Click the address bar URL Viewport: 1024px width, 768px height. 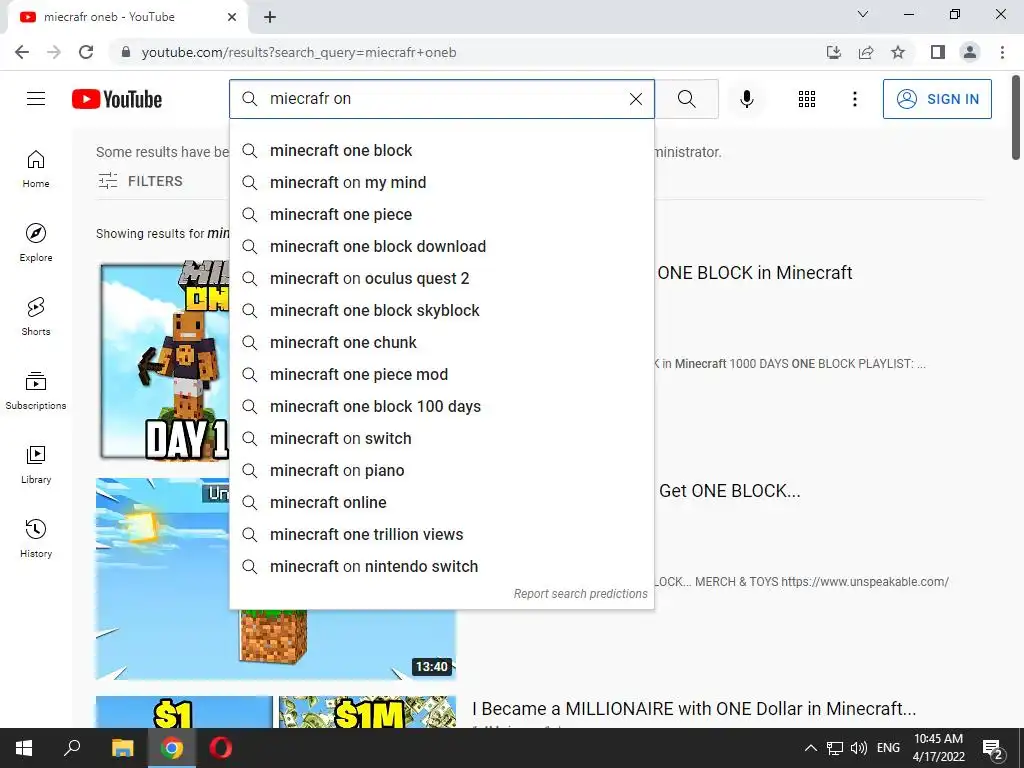[x=299, y=52]
